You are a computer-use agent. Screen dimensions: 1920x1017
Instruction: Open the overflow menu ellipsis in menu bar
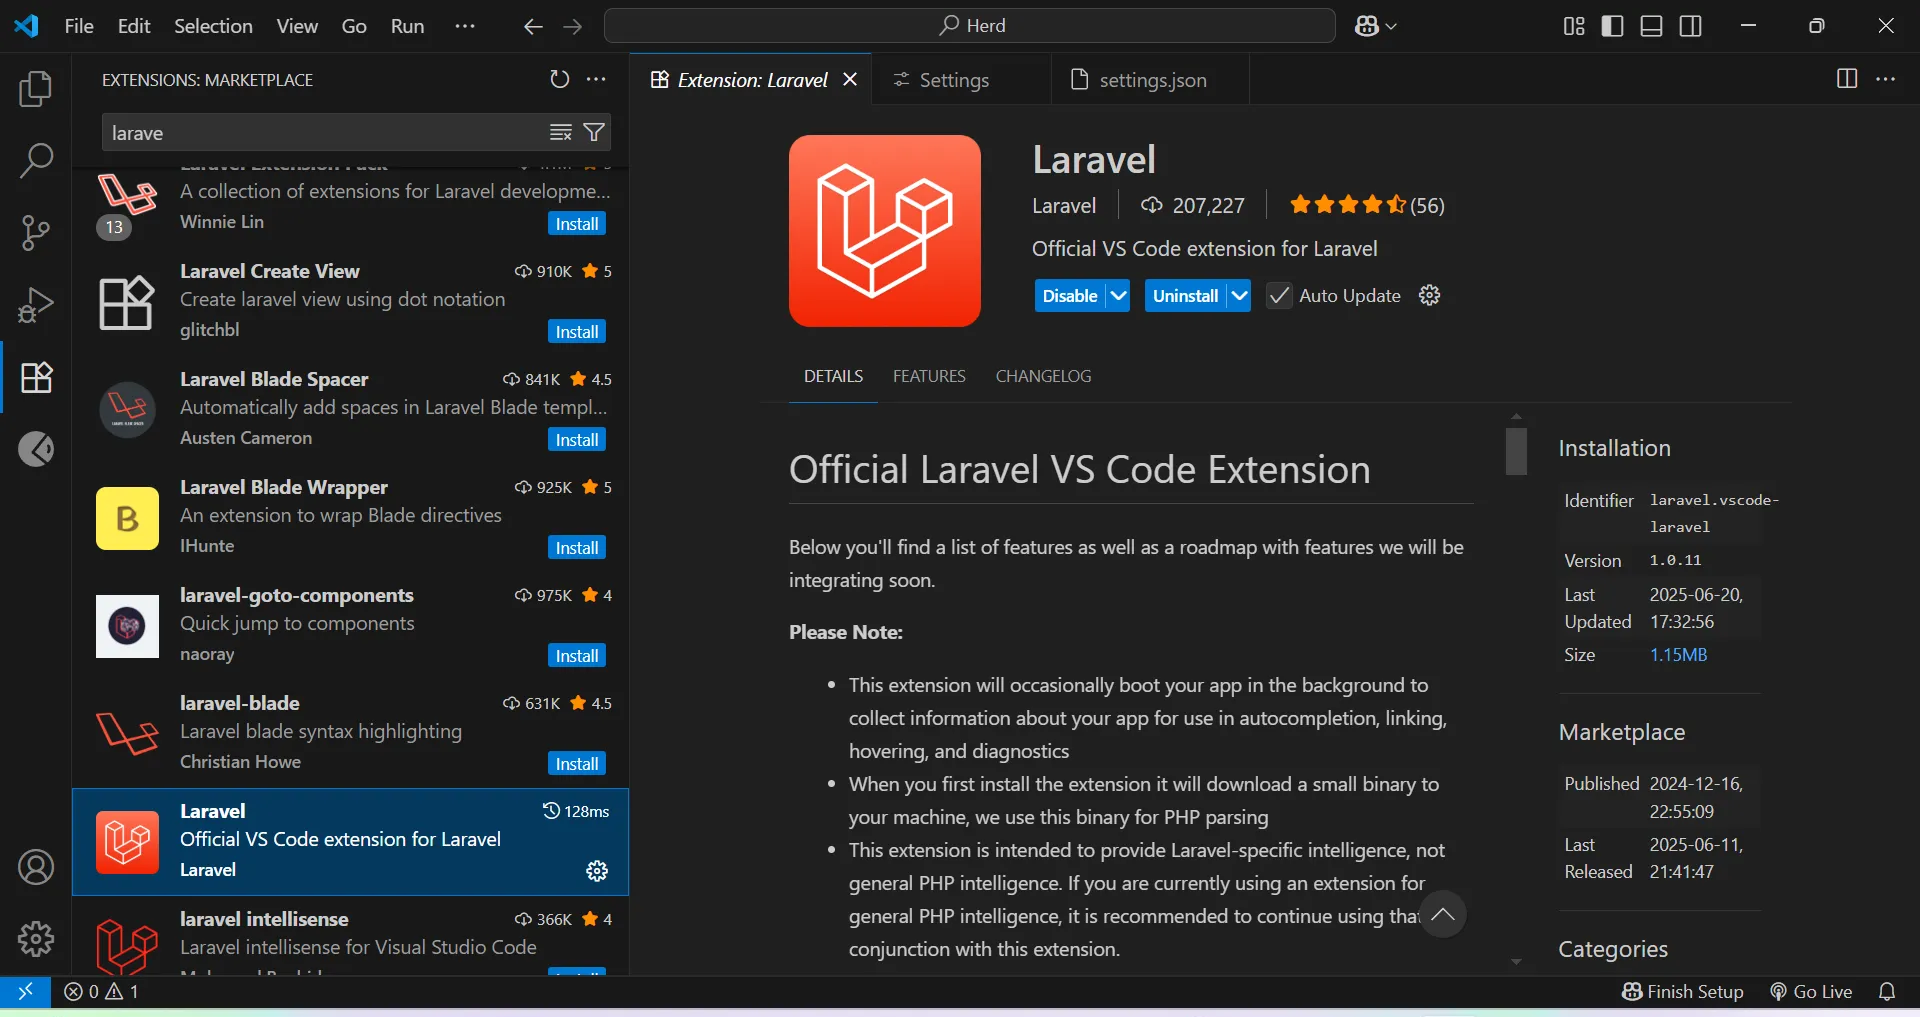465,26
